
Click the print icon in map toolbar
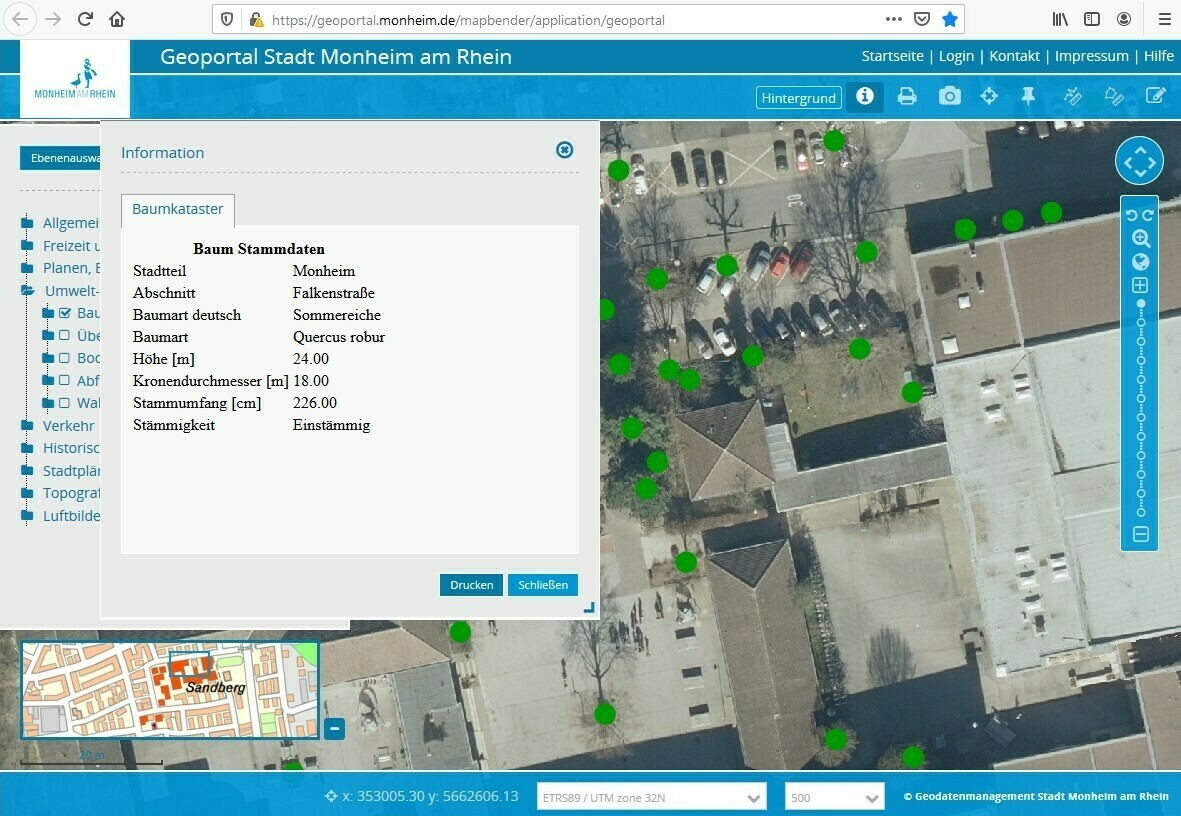pyautogui.click(x=907, y=97)
